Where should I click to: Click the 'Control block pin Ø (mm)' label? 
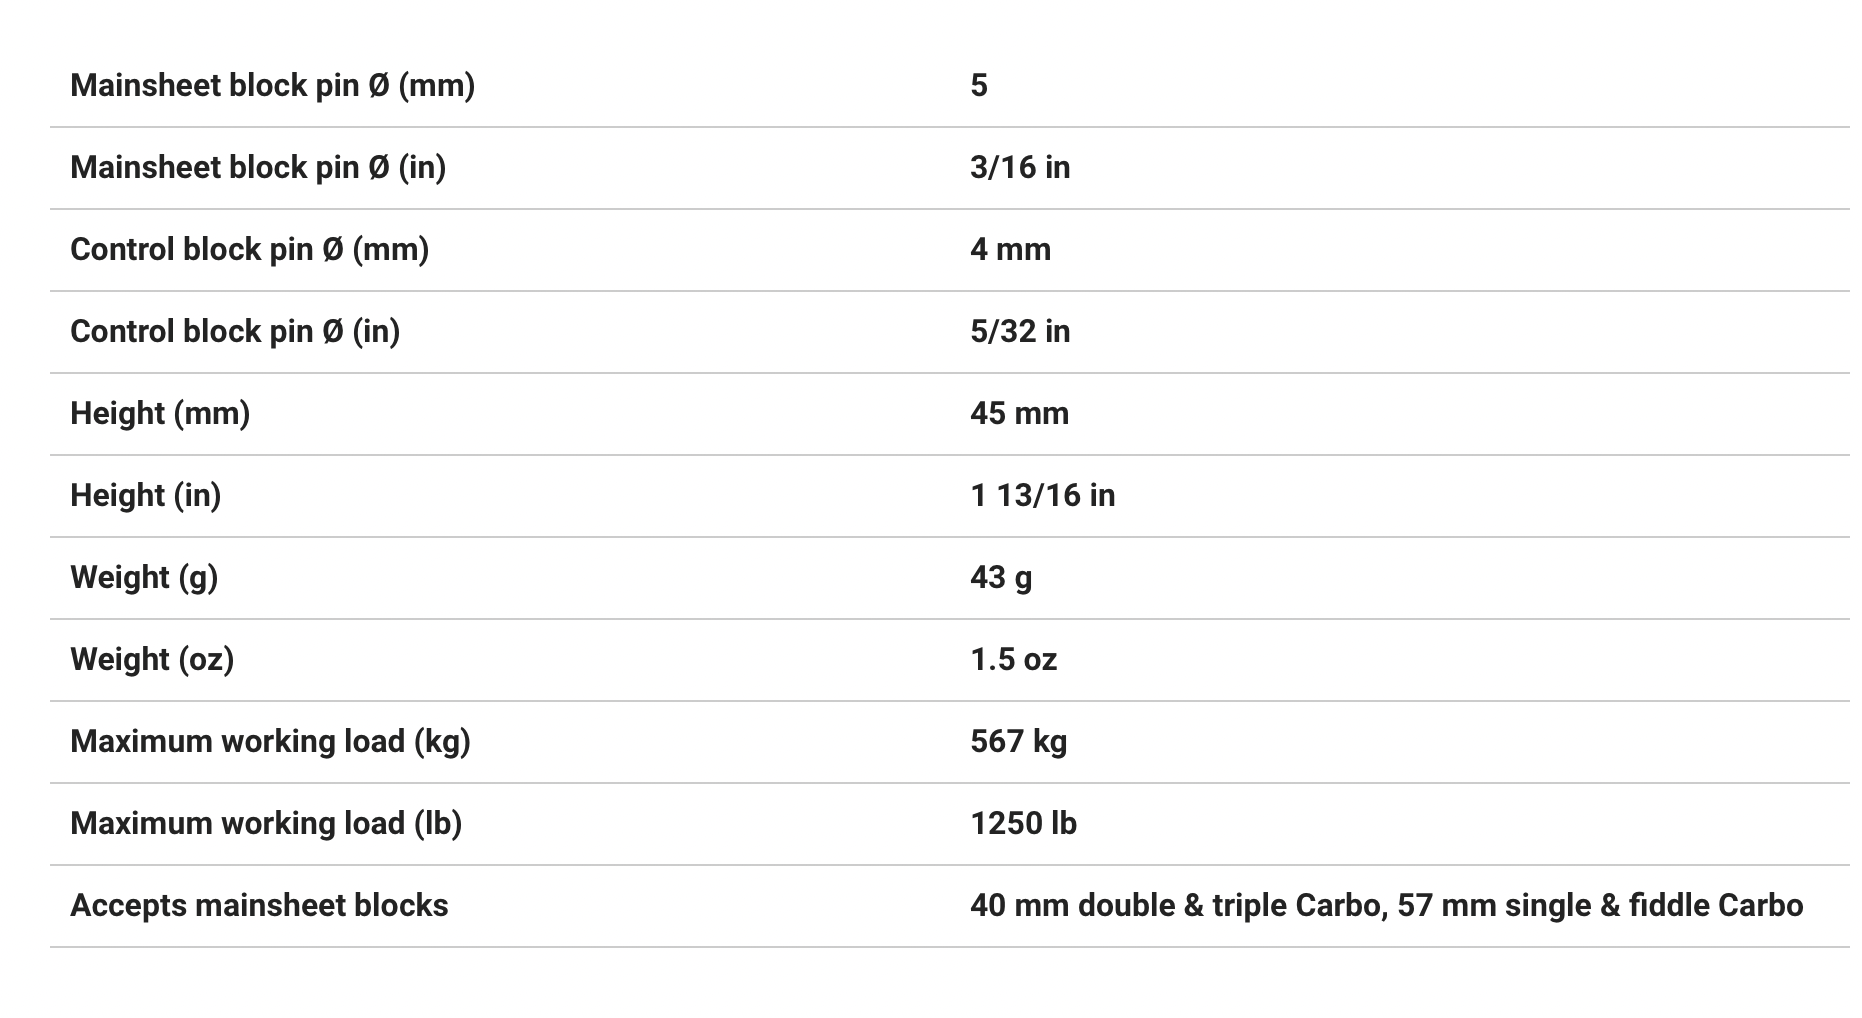coord(249,250)
